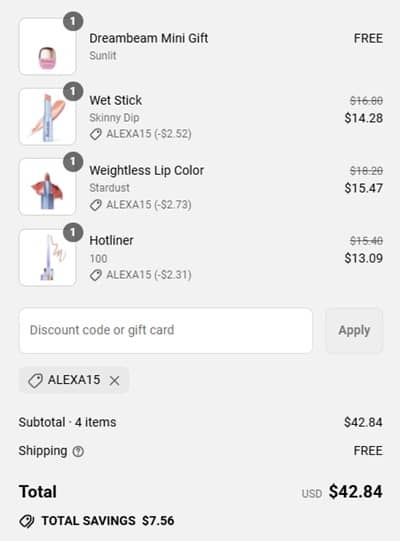This screenshot has width=400, height=541.
Task: Click the tag icon under Wet Stick
Action: 96,134
